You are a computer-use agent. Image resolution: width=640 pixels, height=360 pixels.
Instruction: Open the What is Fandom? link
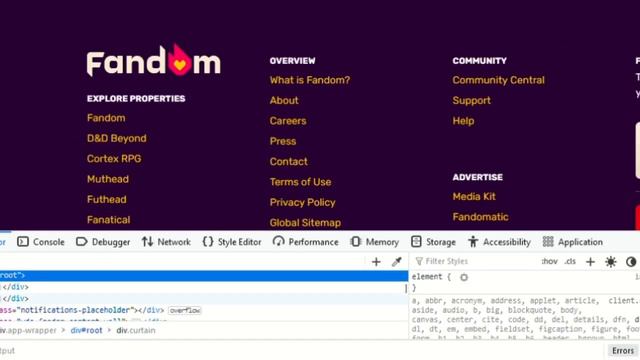pos(310,80)
